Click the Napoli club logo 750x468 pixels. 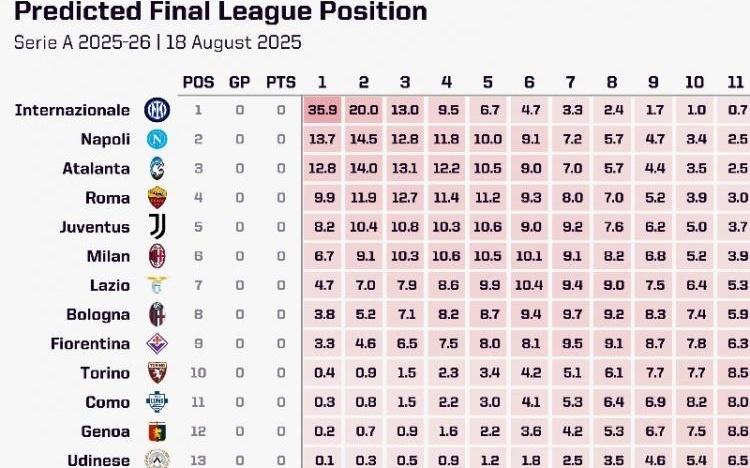[x=157, y=139]
